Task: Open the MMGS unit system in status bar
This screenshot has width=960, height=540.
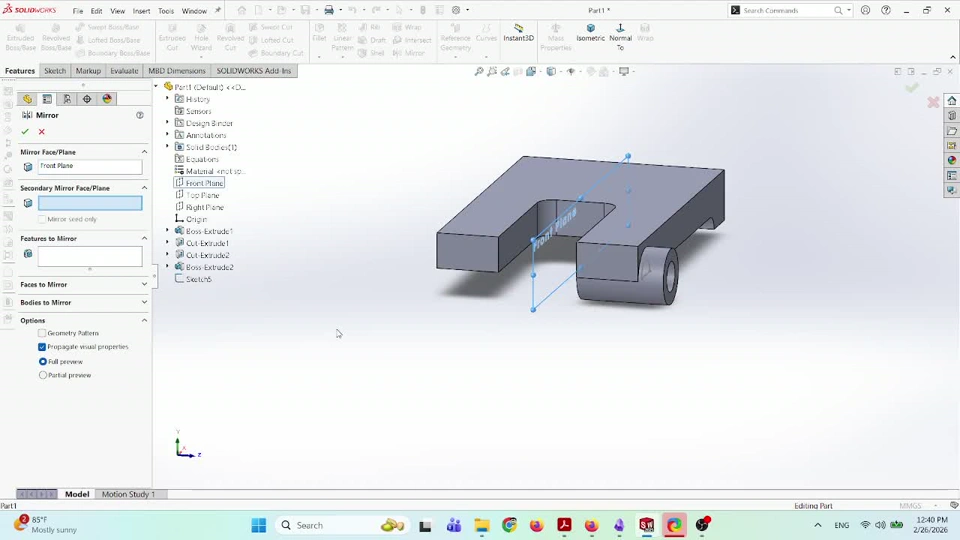Action: click(910, 506)
